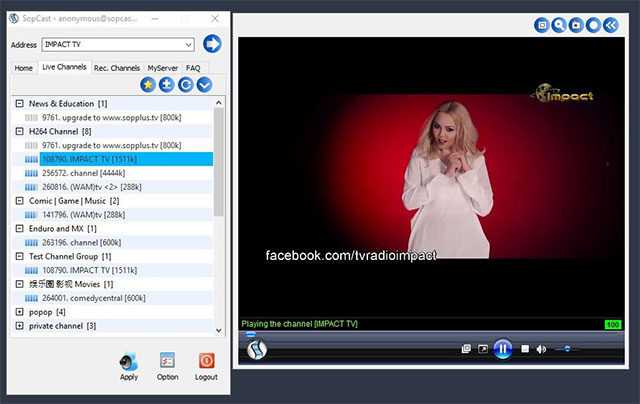640x404 pixels.
Task: Mute the player speaker icon
Action: point(541,349)
